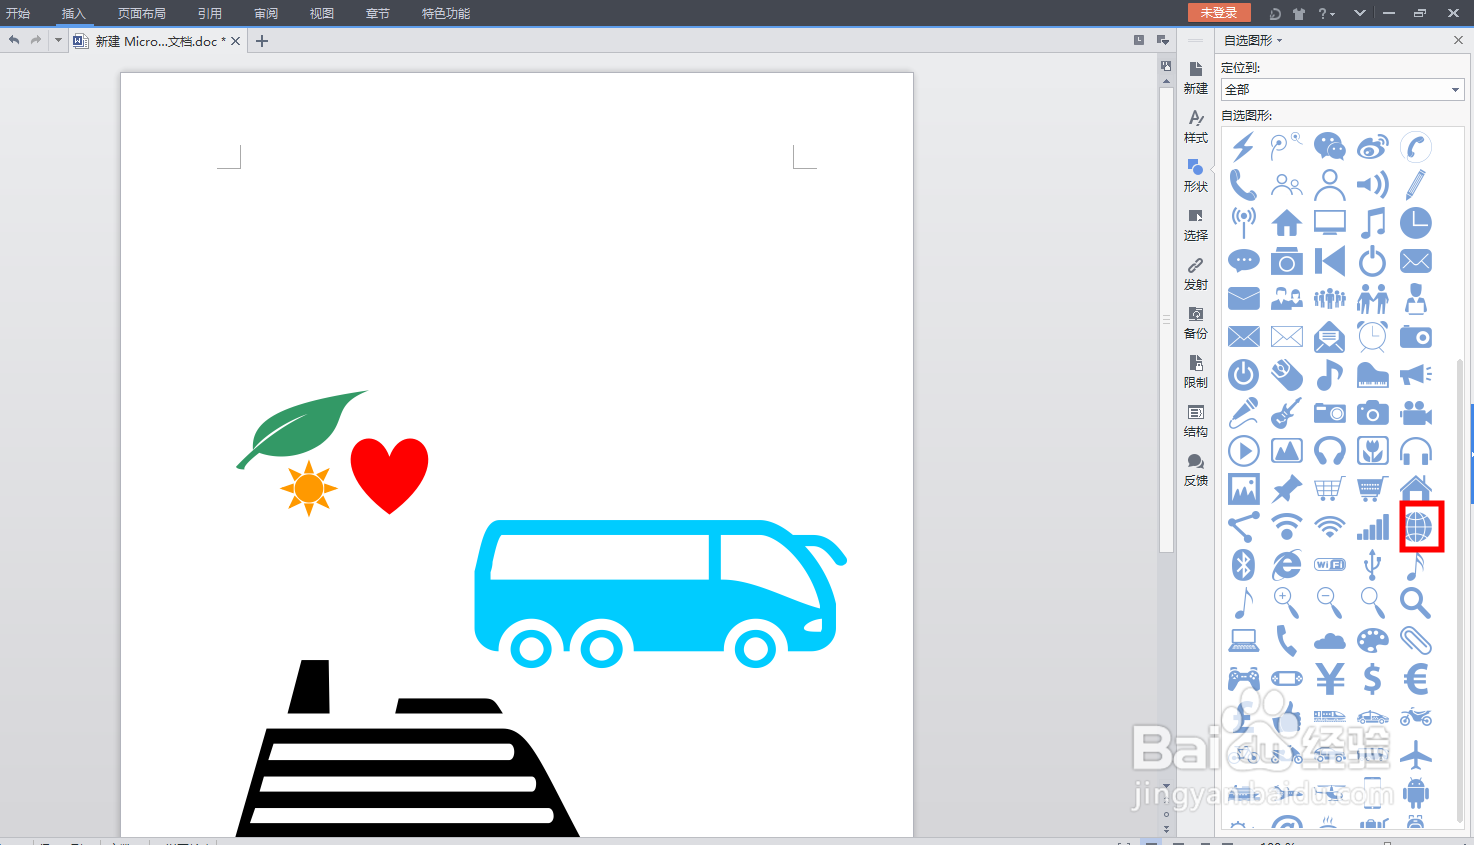
Task: Select the monitor screen shape
Action: coord(1329,223)
